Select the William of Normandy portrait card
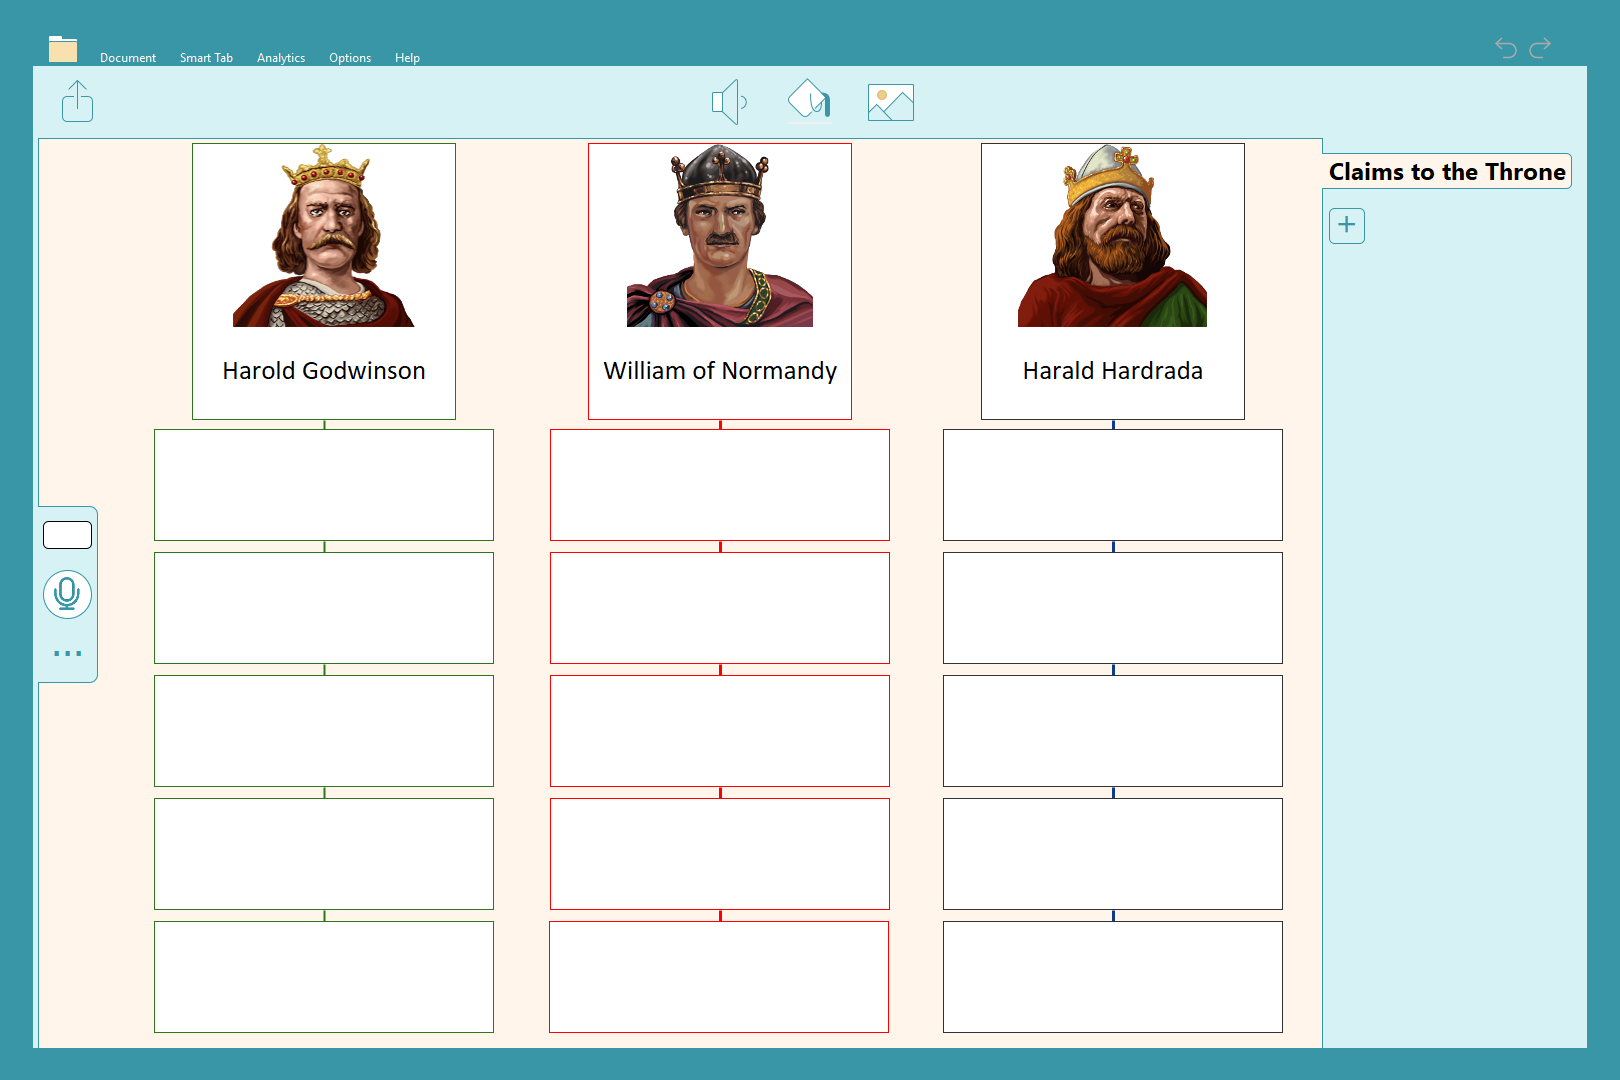The width and height of the screenshot is (1620, 1080). [720, 281]
